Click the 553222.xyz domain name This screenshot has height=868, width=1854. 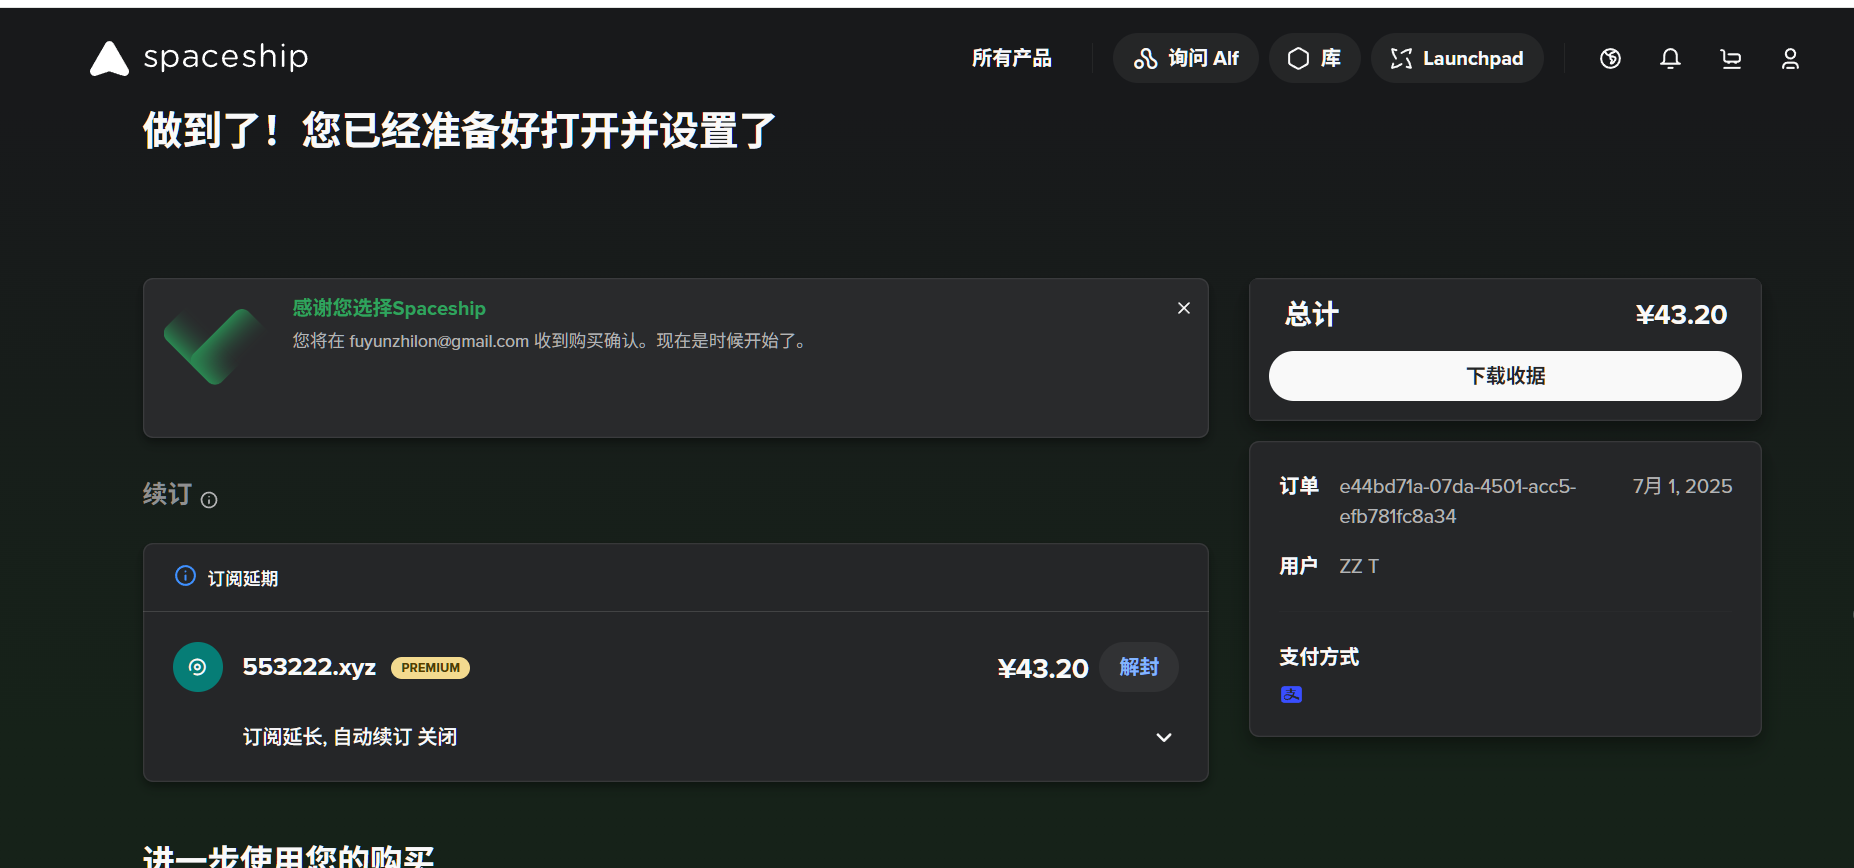(309, 667)
